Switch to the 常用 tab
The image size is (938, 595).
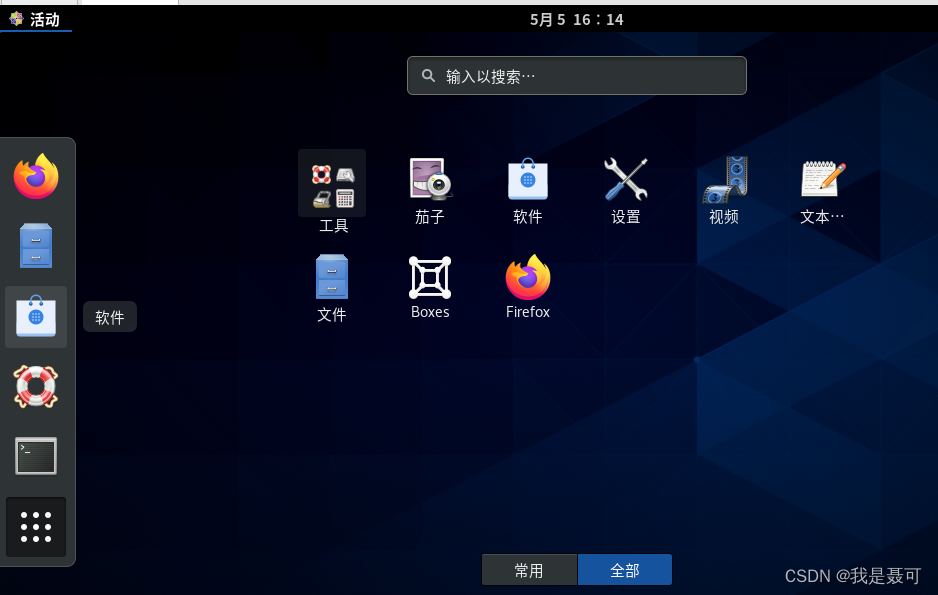point(529,570)
